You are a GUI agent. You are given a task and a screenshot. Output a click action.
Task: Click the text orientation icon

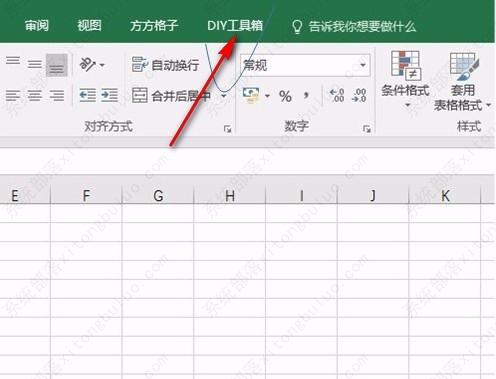pyautogui.click(x=87, y=64)
